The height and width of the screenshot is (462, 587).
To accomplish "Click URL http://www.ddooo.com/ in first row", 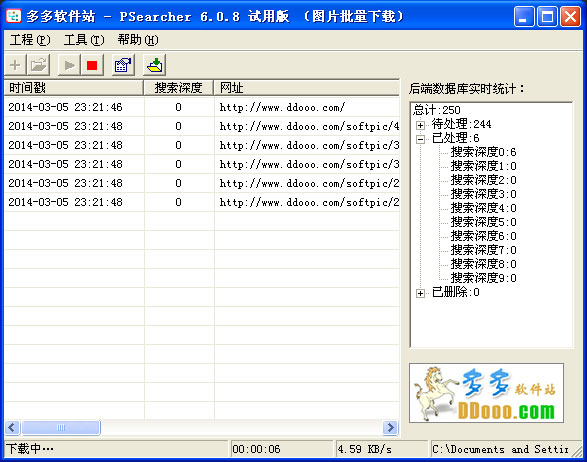I will pos(282,107).
